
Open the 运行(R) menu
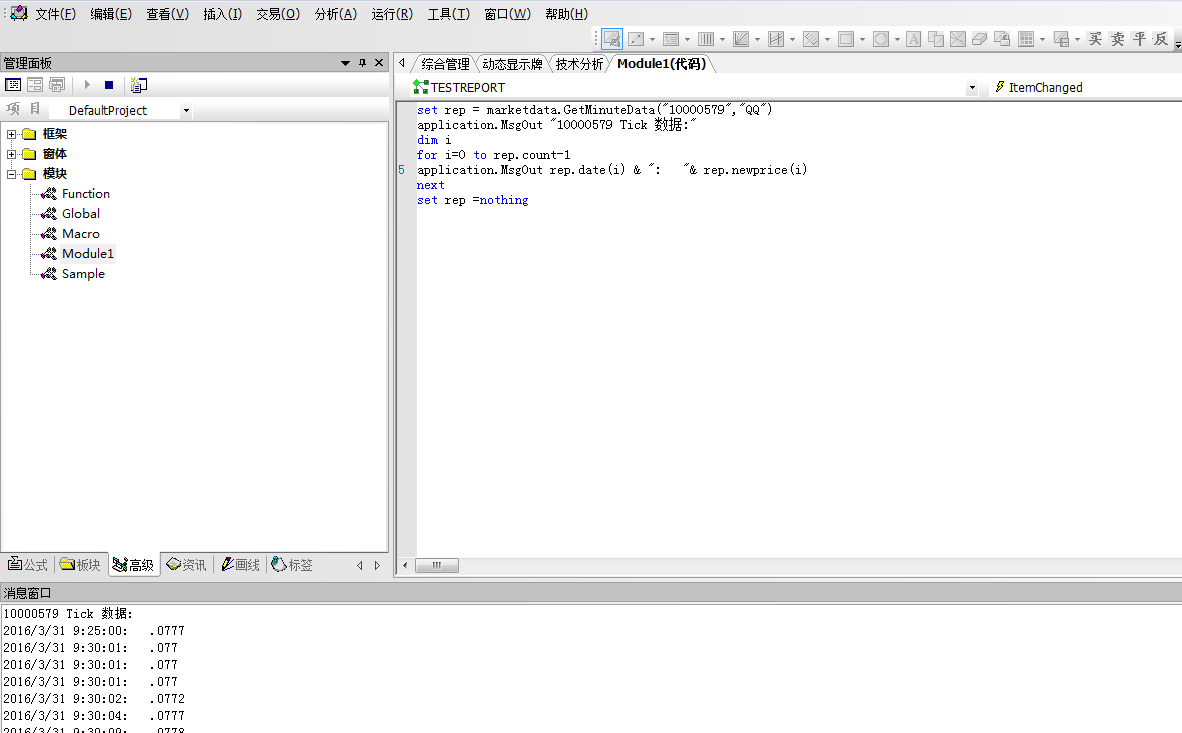(392, 14)
